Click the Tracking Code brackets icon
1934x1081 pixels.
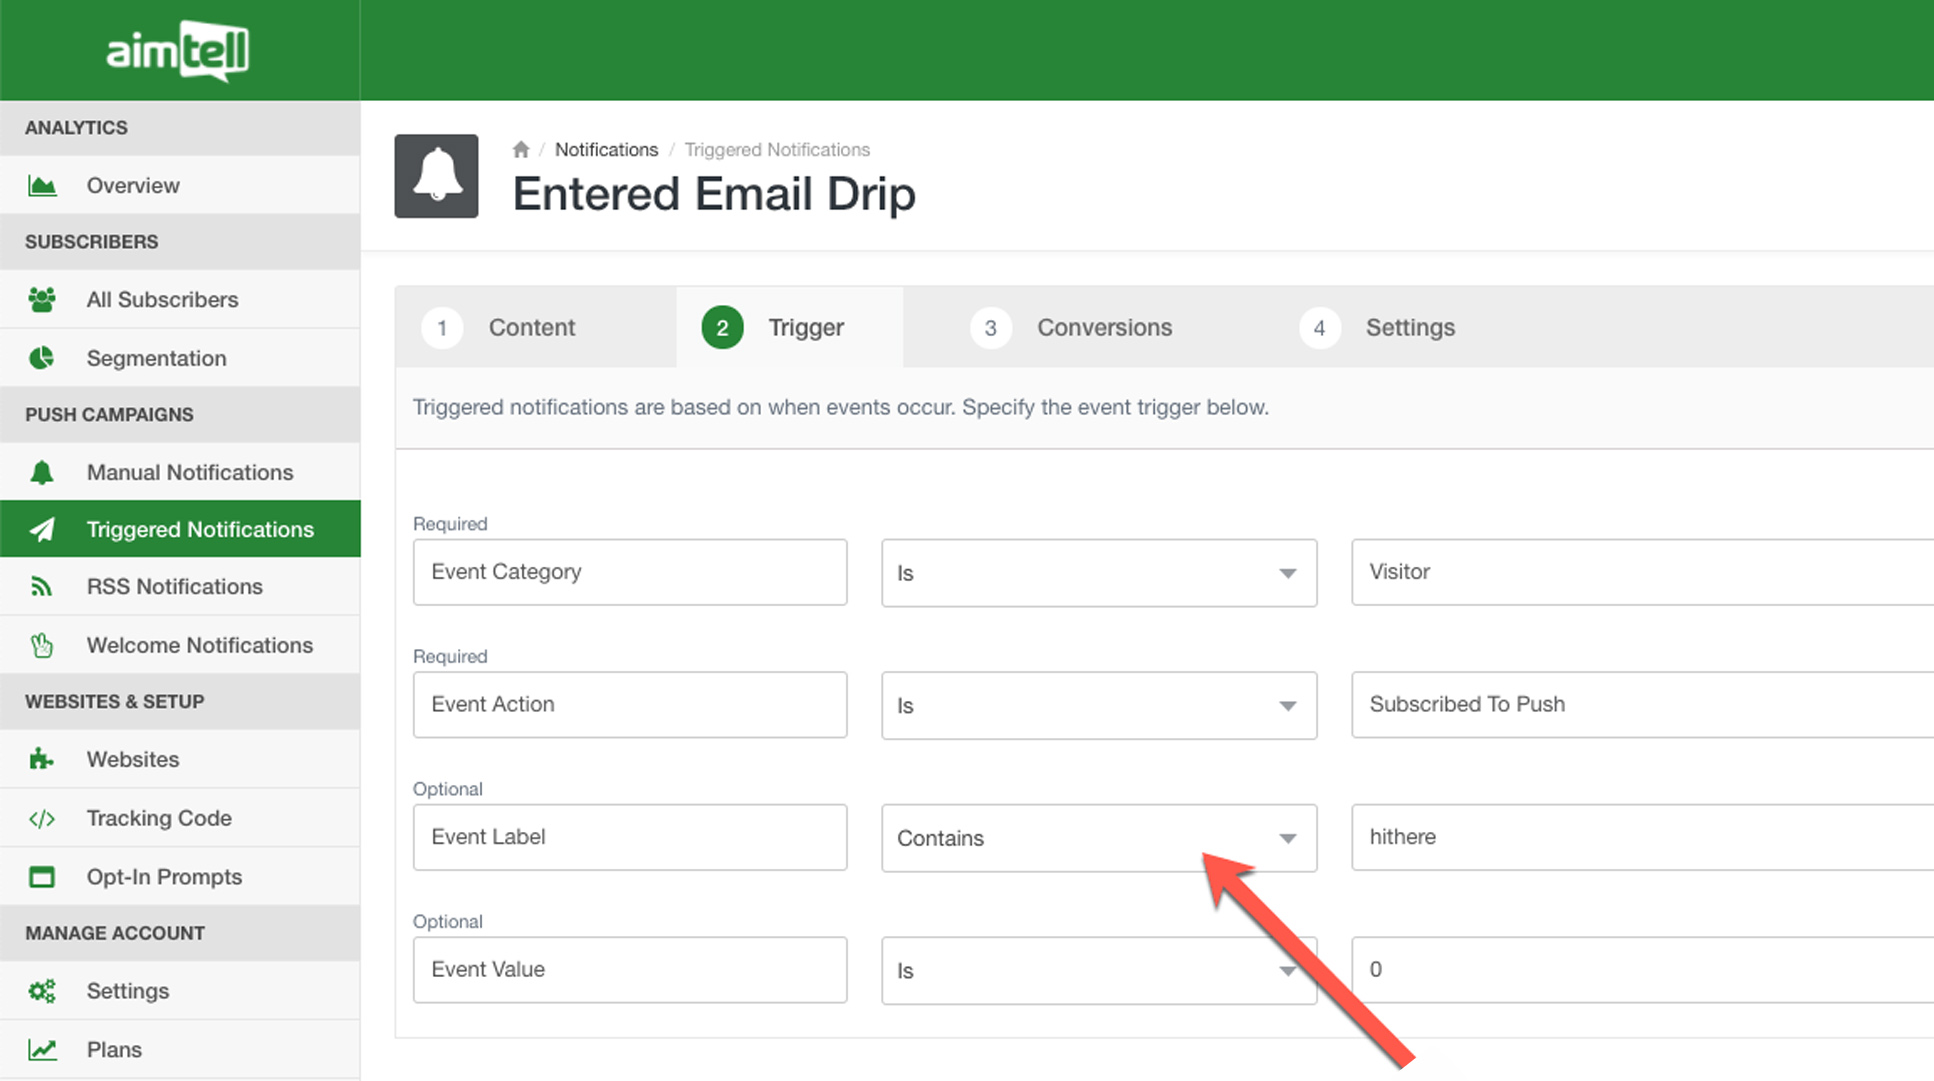[42, 819]
